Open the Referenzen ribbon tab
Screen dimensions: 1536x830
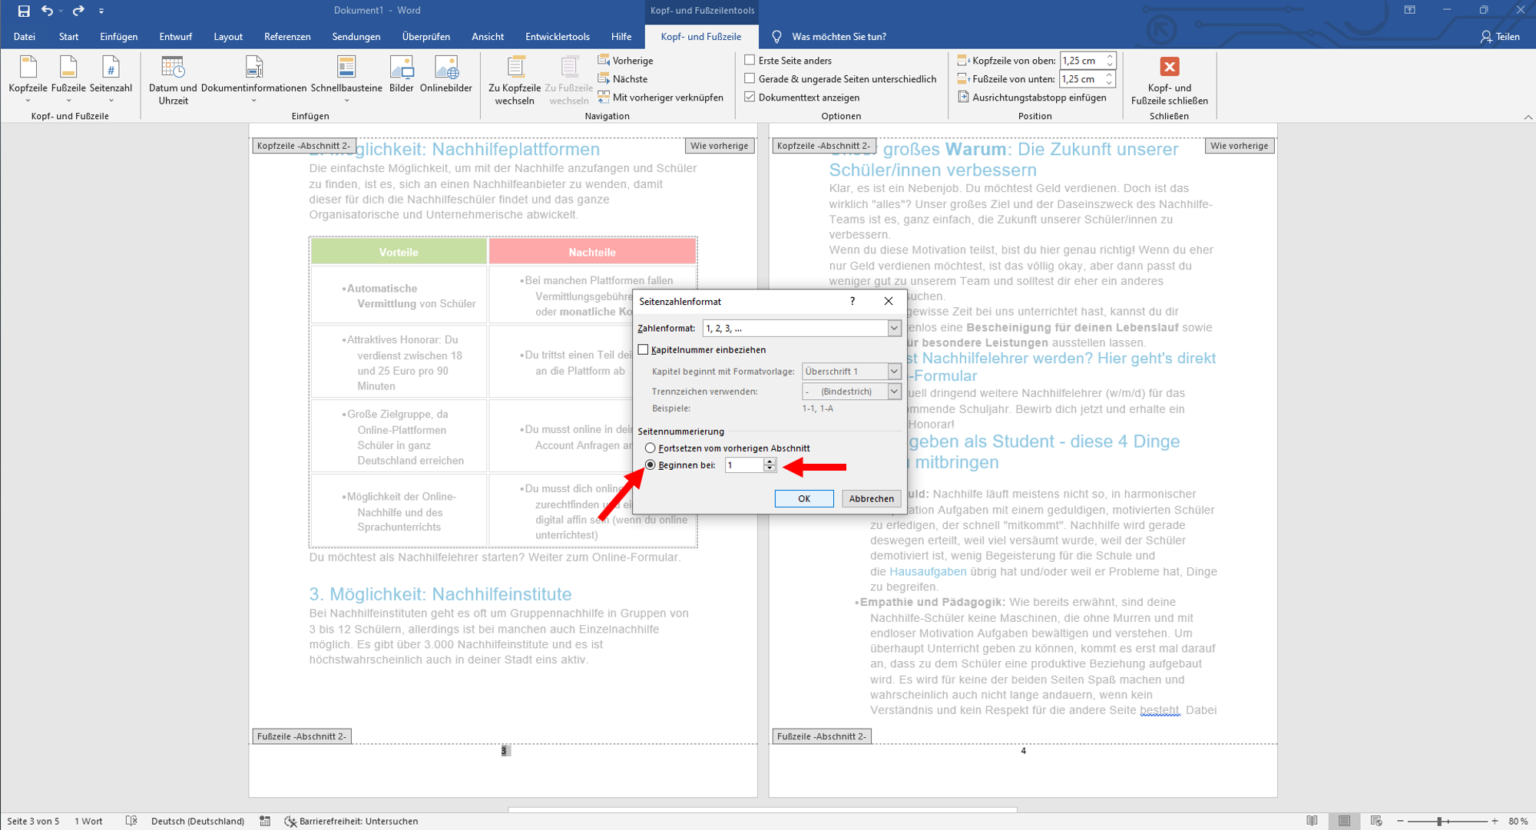click(x=287, y=37)
